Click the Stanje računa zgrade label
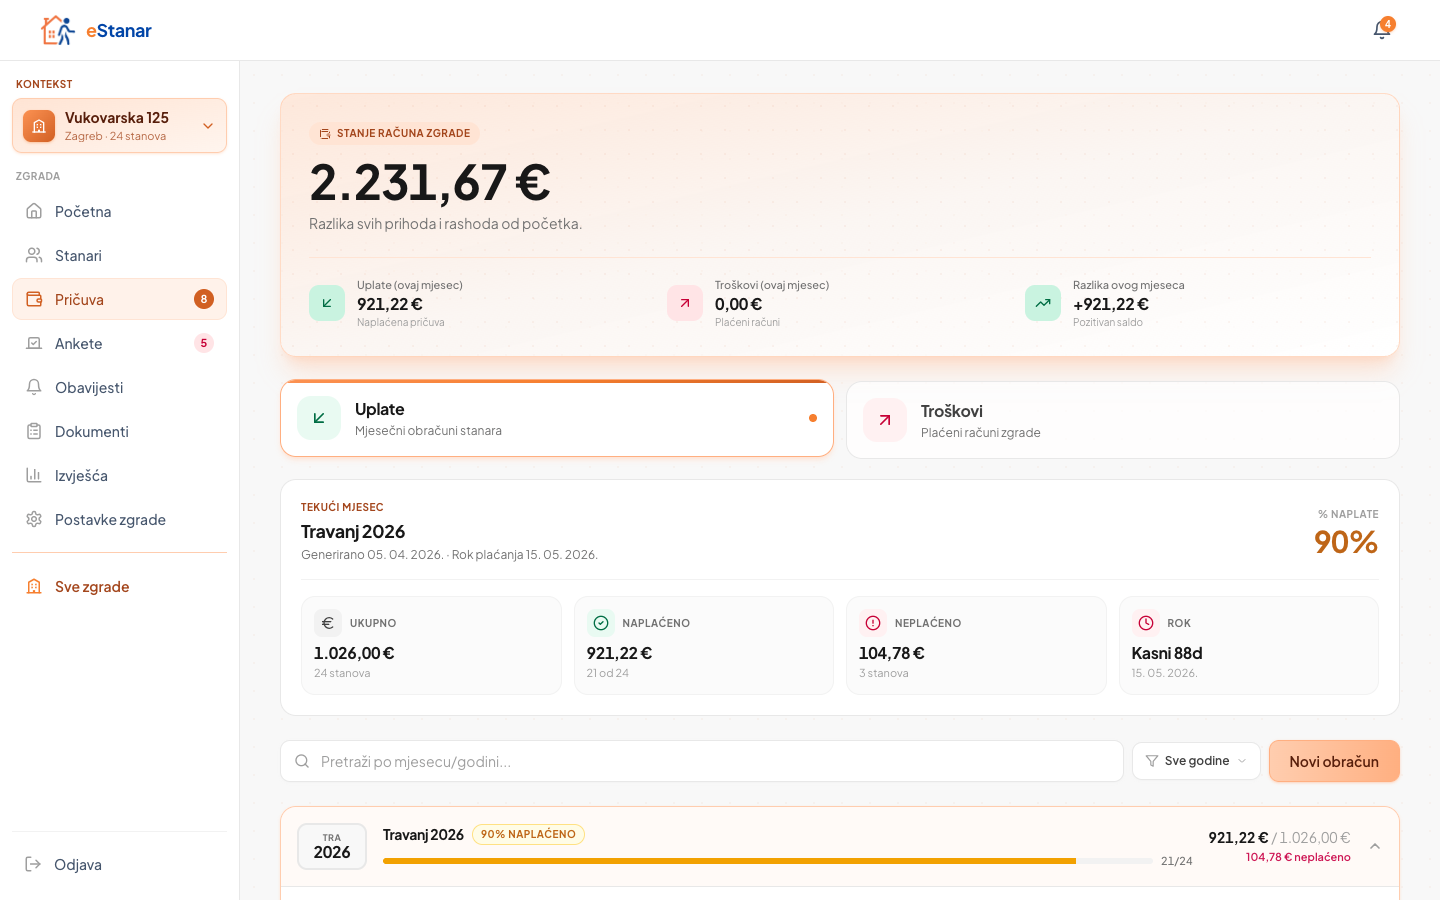This screenshot has height=900, width=1440. [x=395, y=133]
